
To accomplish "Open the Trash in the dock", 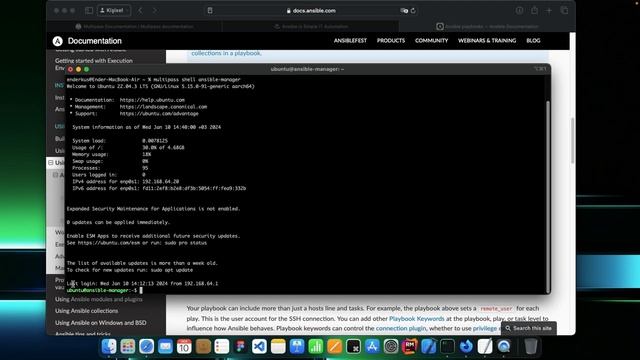I will pos(531,347).
